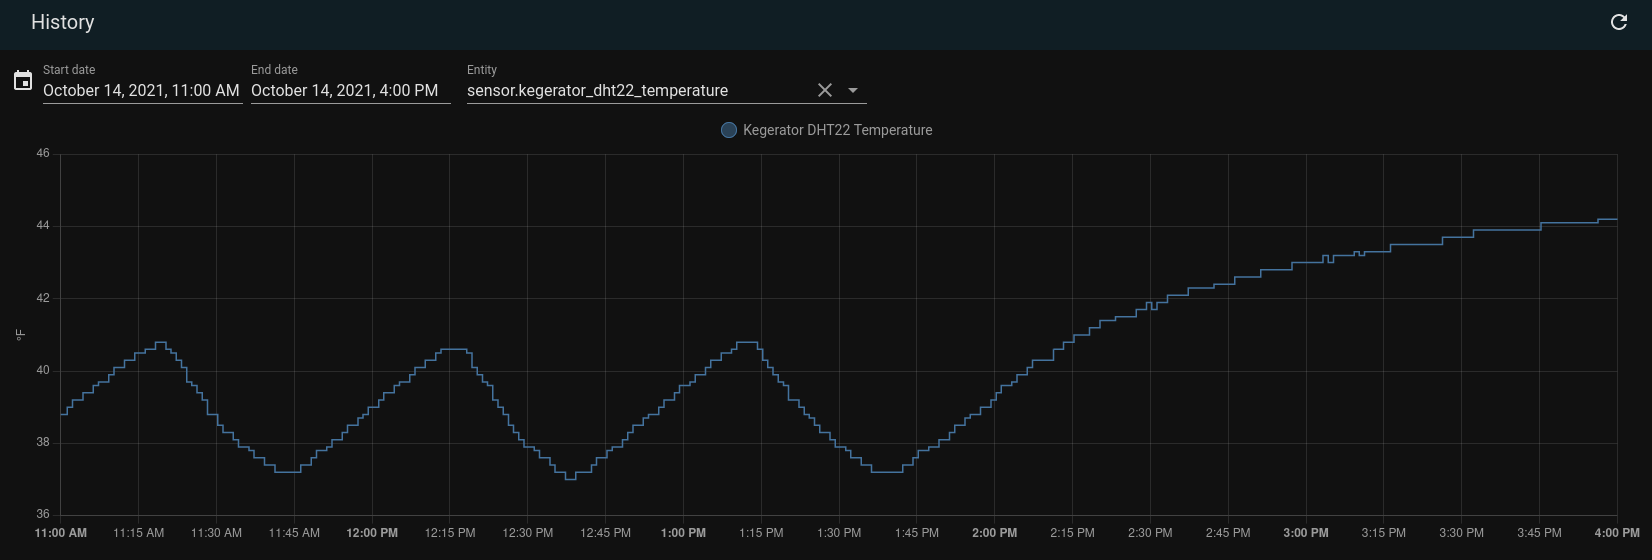1652x560 pixels.
Task: Click the 3:45 PM axis label
Action: coord(1539,533)
